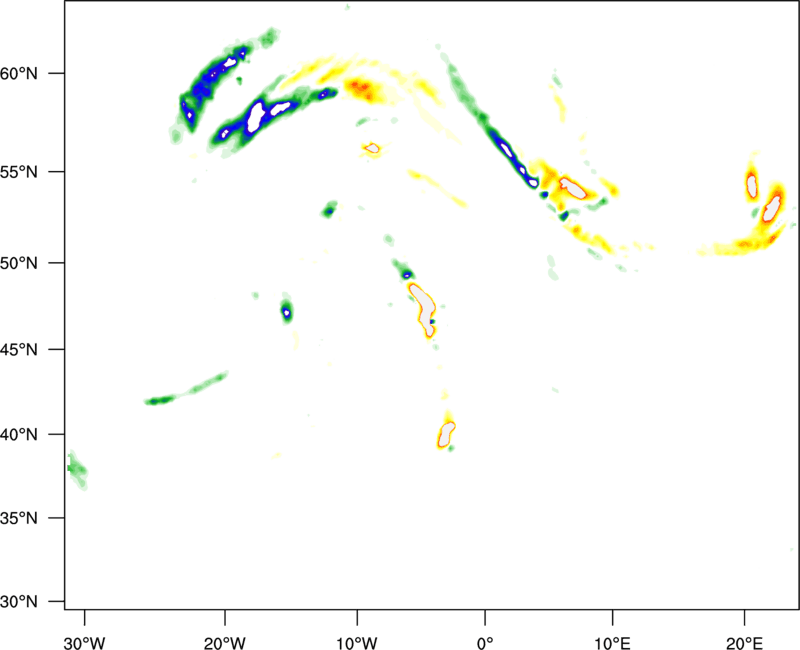Screen dimensions: 800x650
Task: Click the thin green streak near 42°N, 25°W
Action: [x=186, y=390]
